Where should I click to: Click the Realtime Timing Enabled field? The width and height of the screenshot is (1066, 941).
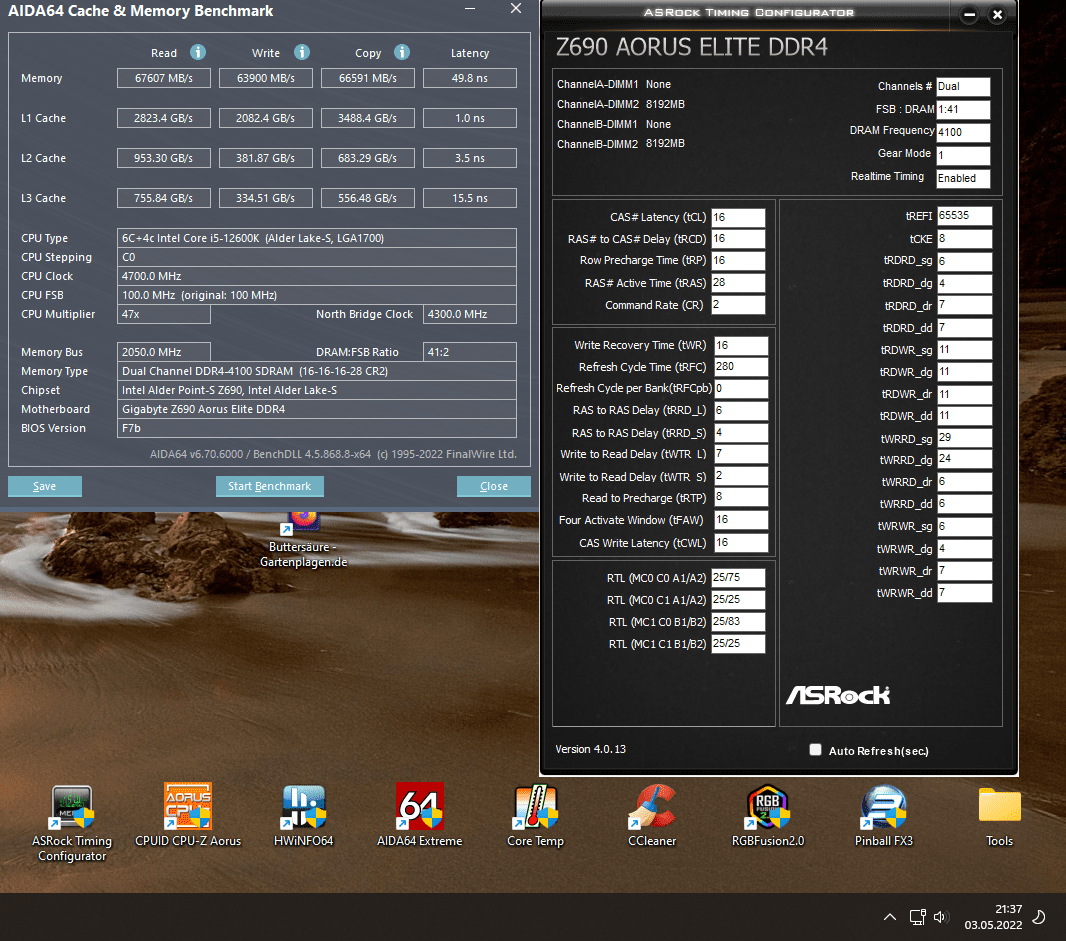point(963,178)
